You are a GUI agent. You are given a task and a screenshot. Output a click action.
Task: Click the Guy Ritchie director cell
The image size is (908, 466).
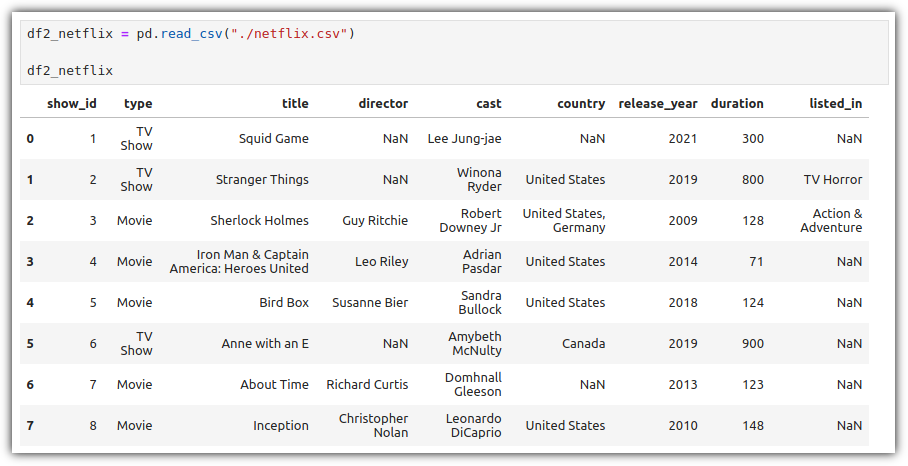375,221
